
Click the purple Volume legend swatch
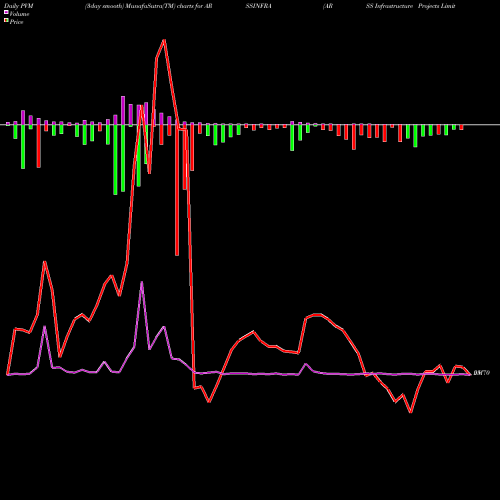pos(6,13)
